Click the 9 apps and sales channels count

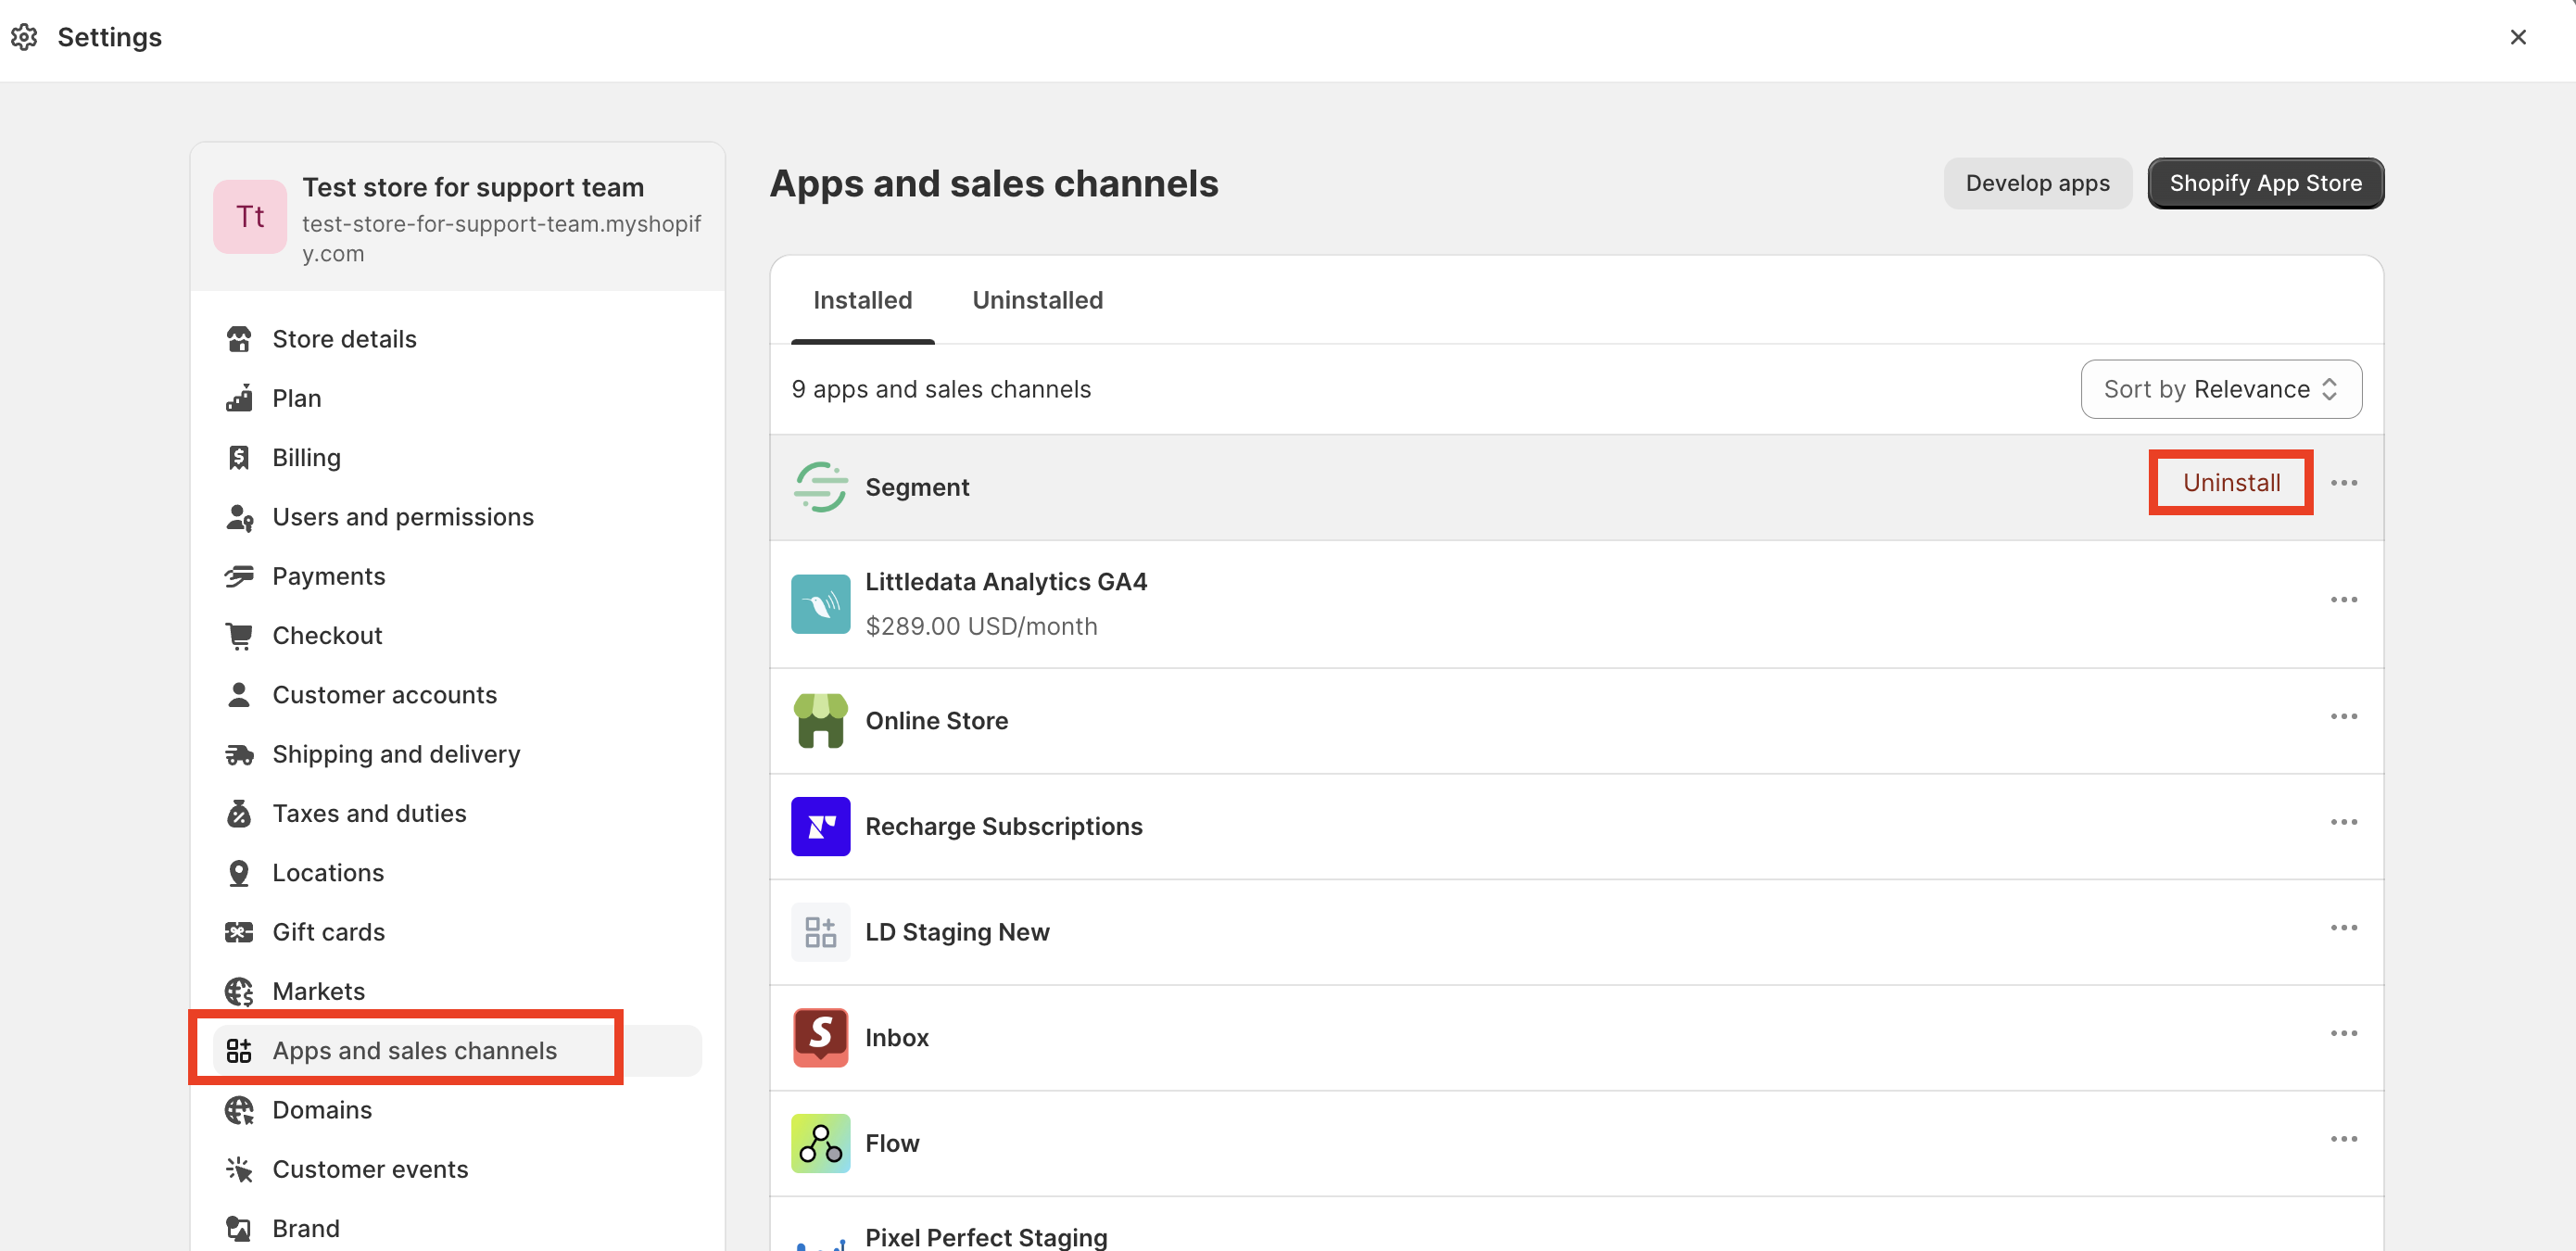coord(941,389)
